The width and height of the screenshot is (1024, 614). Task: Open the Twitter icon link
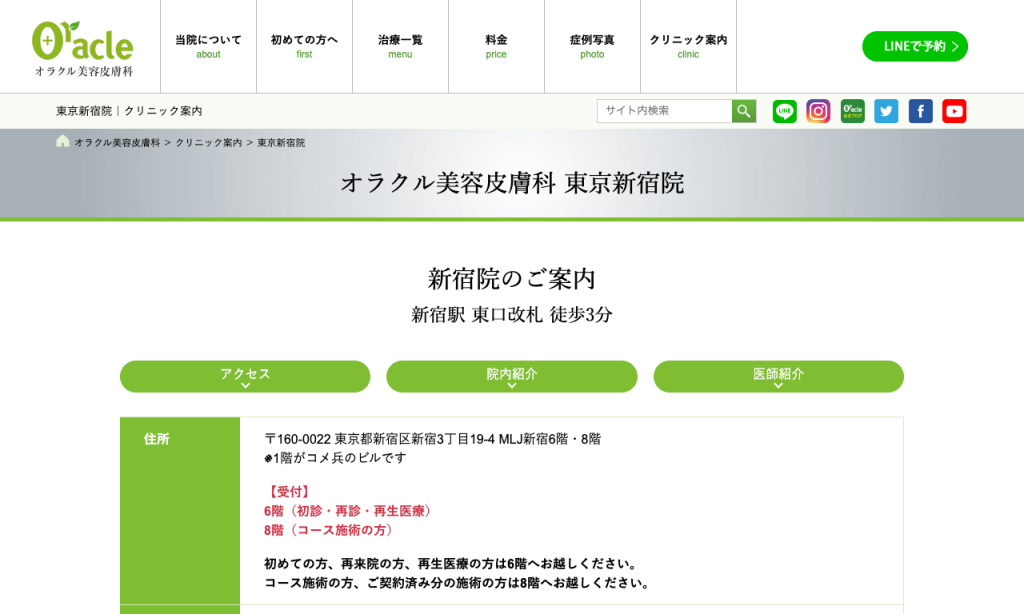886,111
